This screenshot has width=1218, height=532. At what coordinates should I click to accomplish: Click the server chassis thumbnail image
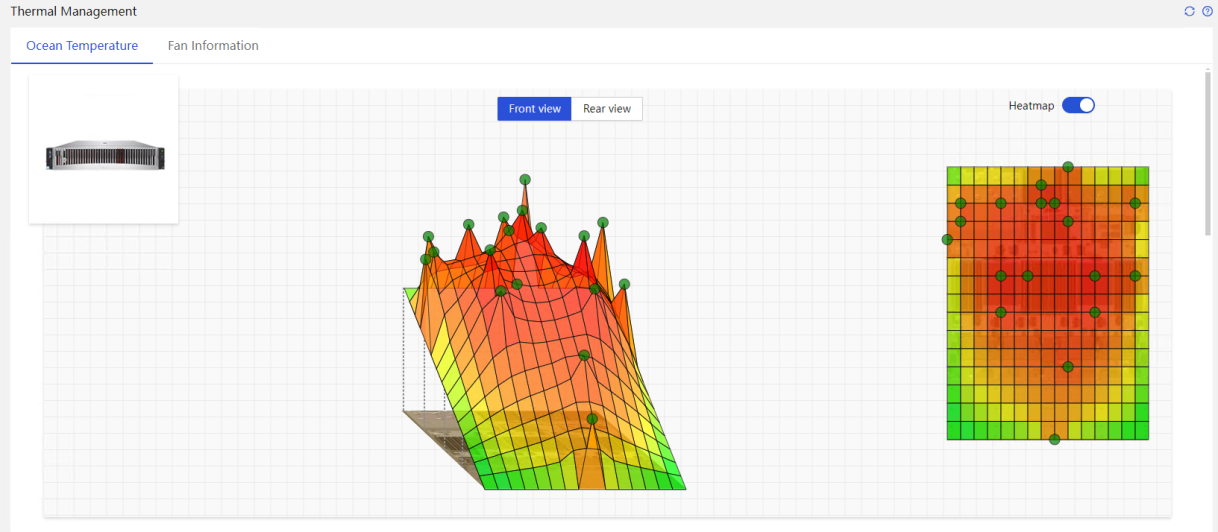[x=104, y=157]
